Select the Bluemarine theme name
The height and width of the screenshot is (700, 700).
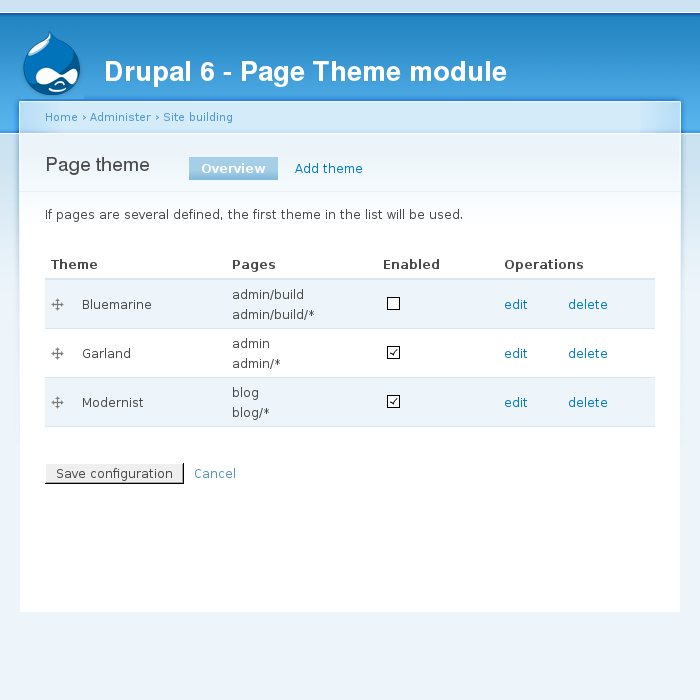117,304
